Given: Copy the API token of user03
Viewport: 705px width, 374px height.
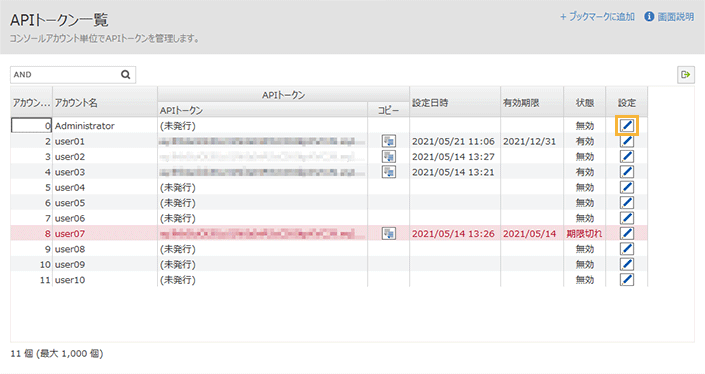Looking at the screenshot, I should point(388,172).
